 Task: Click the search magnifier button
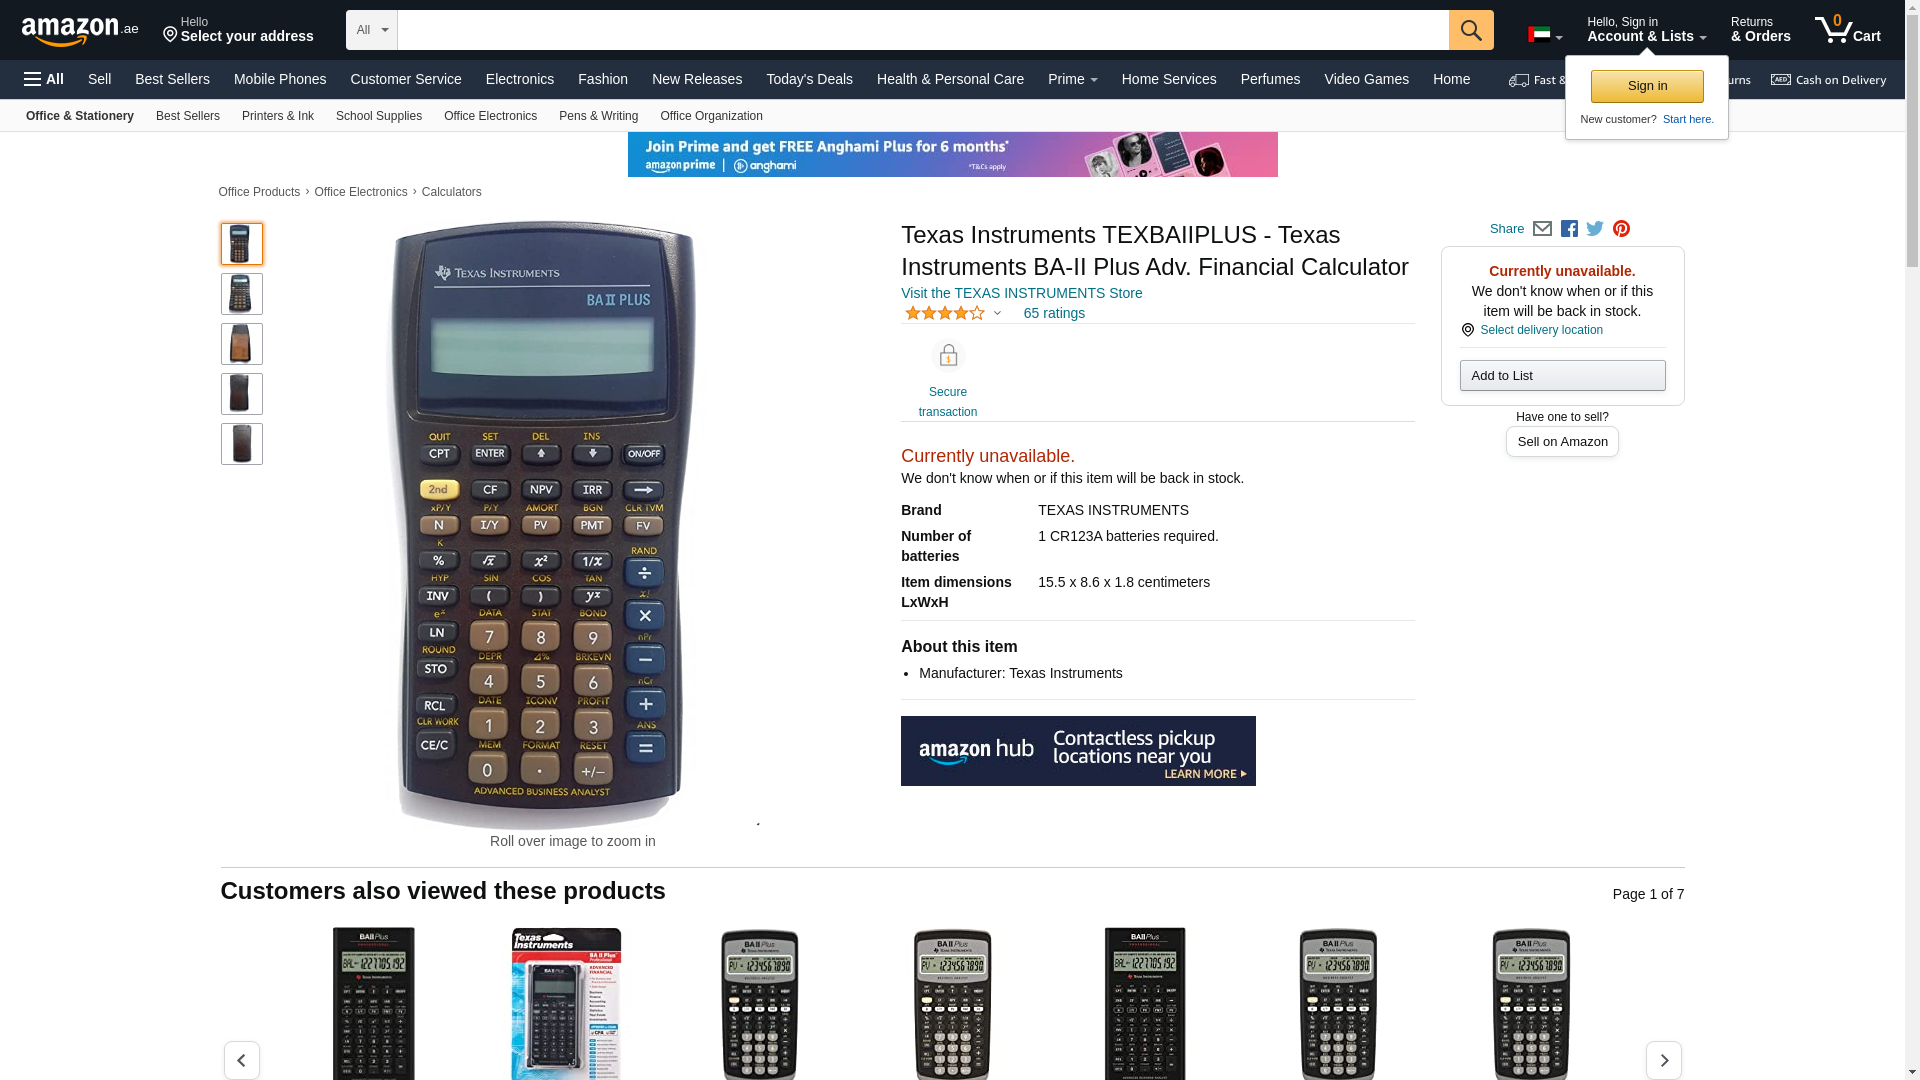[1471, 30]
